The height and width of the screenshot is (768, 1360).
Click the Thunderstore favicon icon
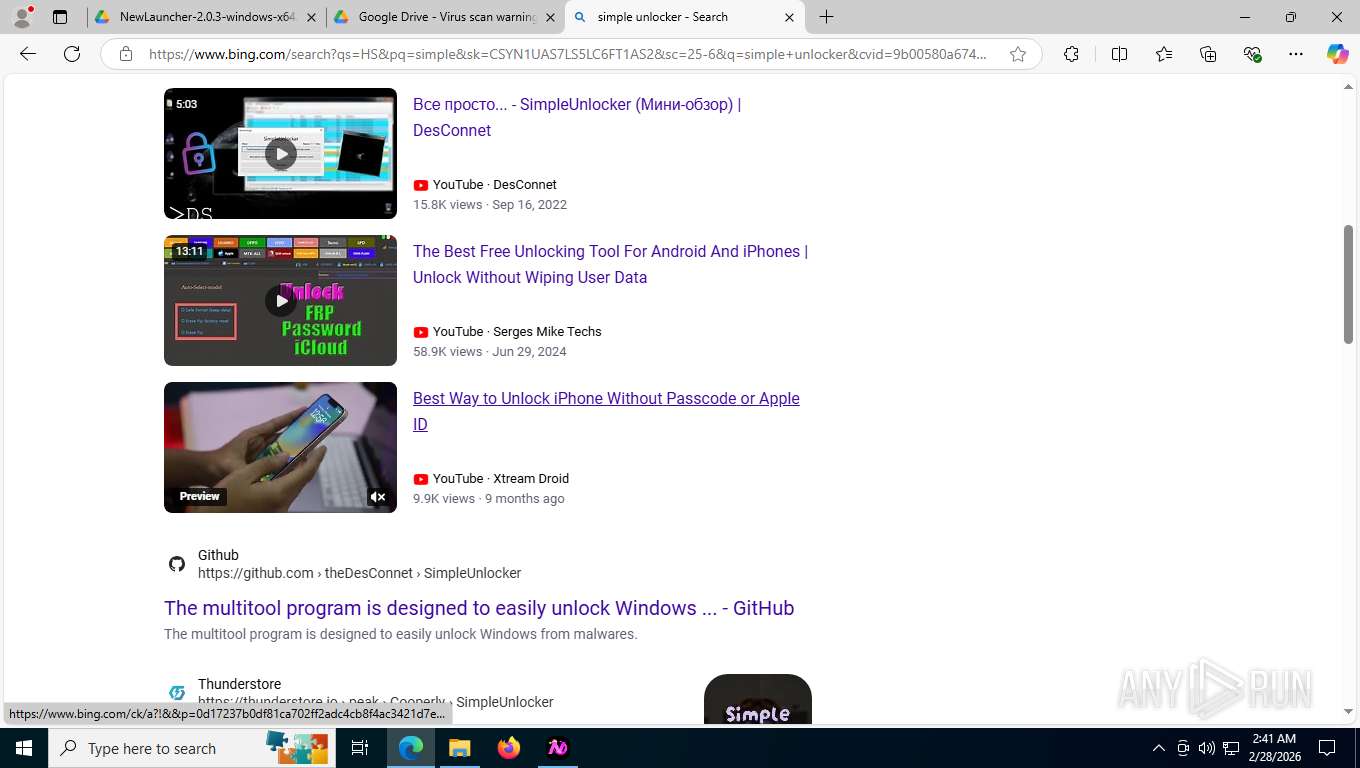tap(177, 693)
